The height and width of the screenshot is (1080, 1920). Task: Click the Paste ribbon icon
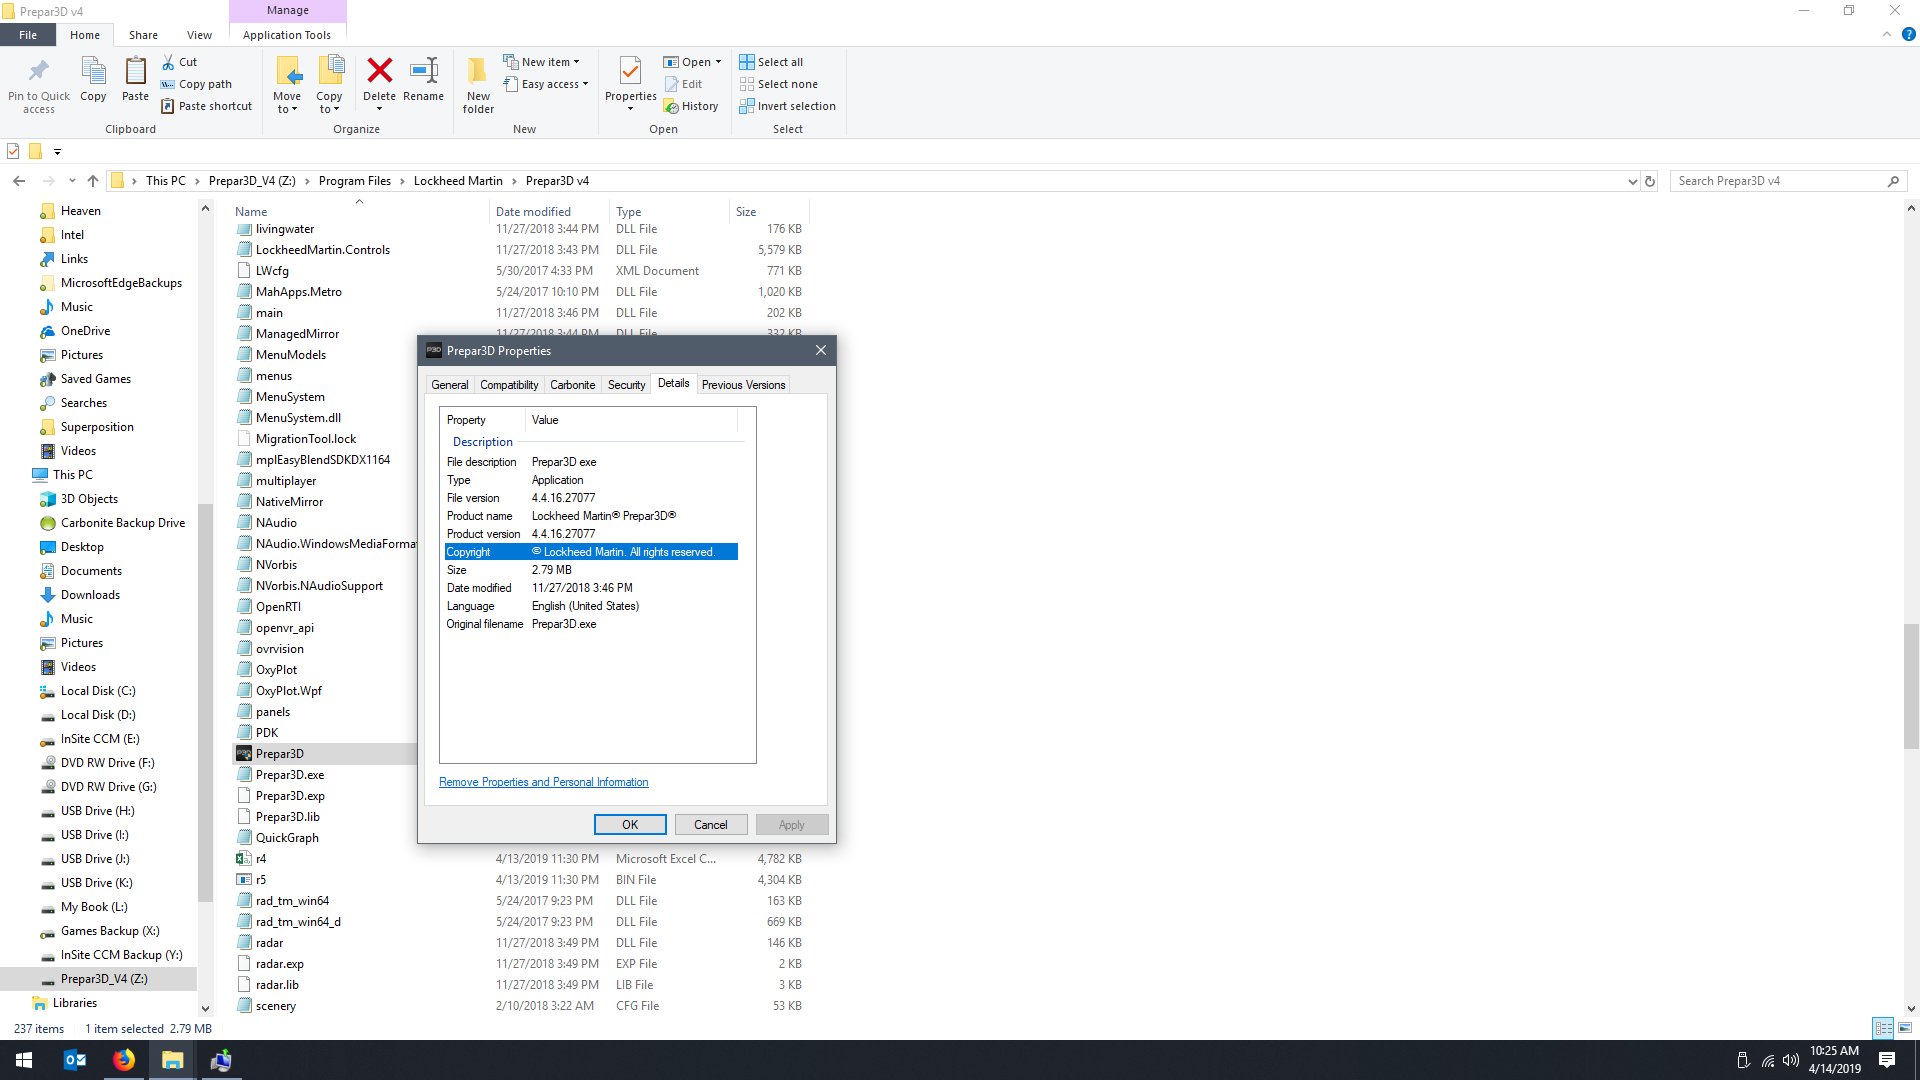click(135, 71)
